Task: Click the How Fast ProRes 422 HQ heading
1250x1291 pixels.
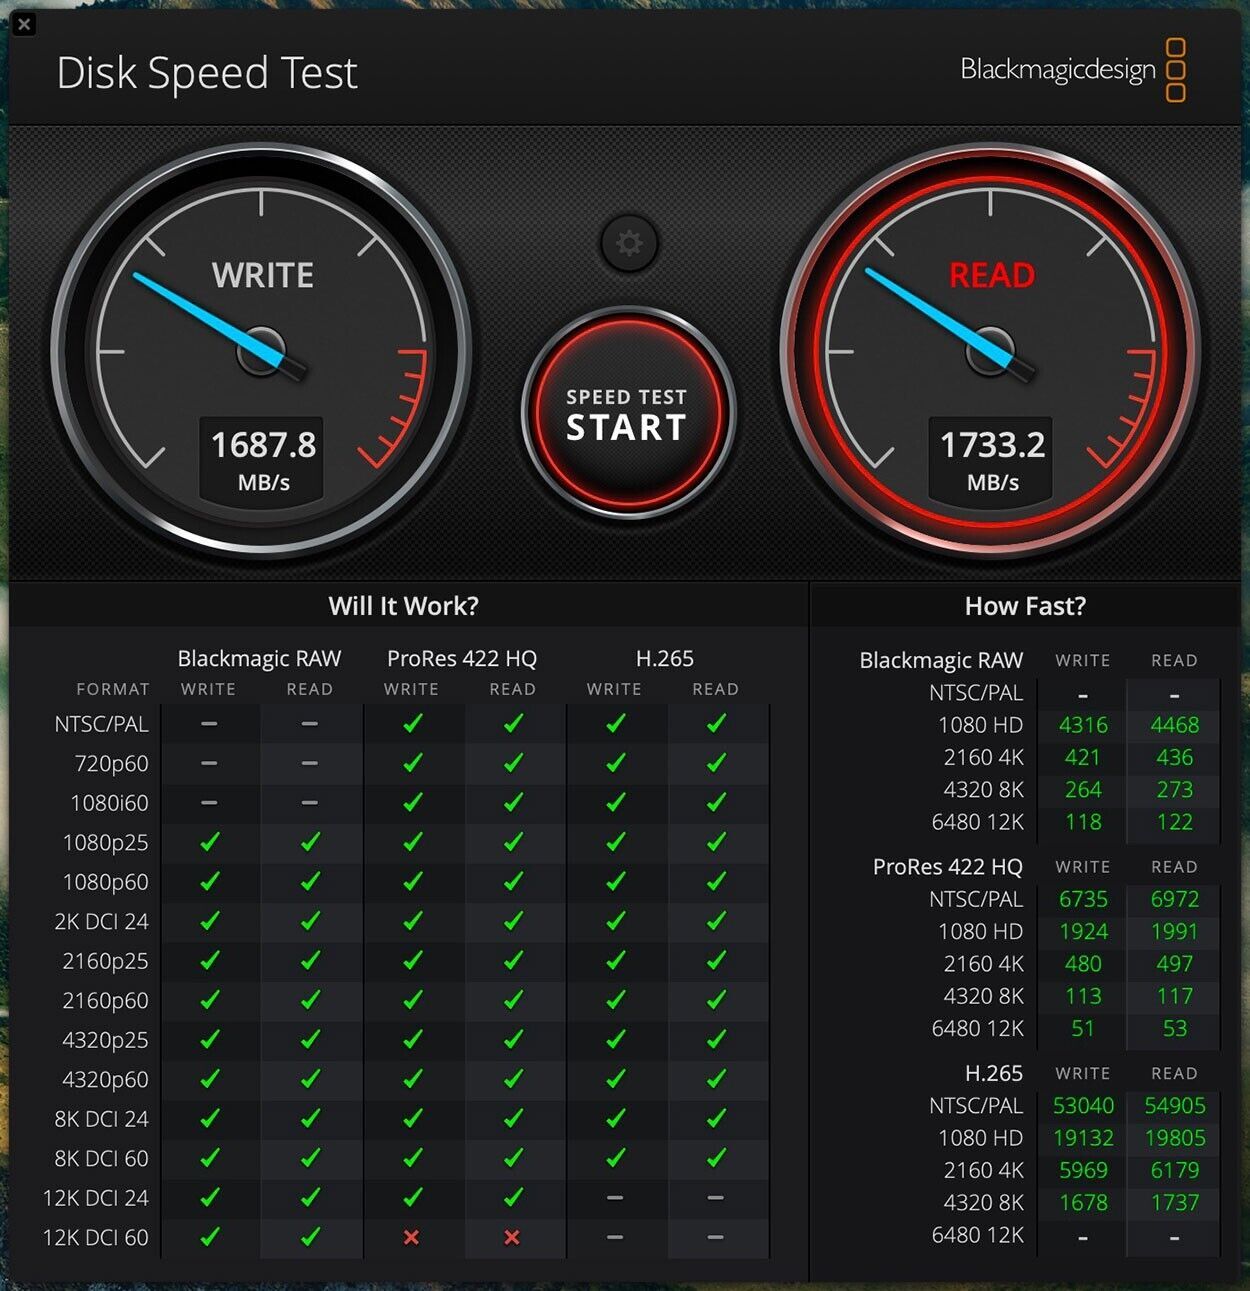Action: [948, 867]
